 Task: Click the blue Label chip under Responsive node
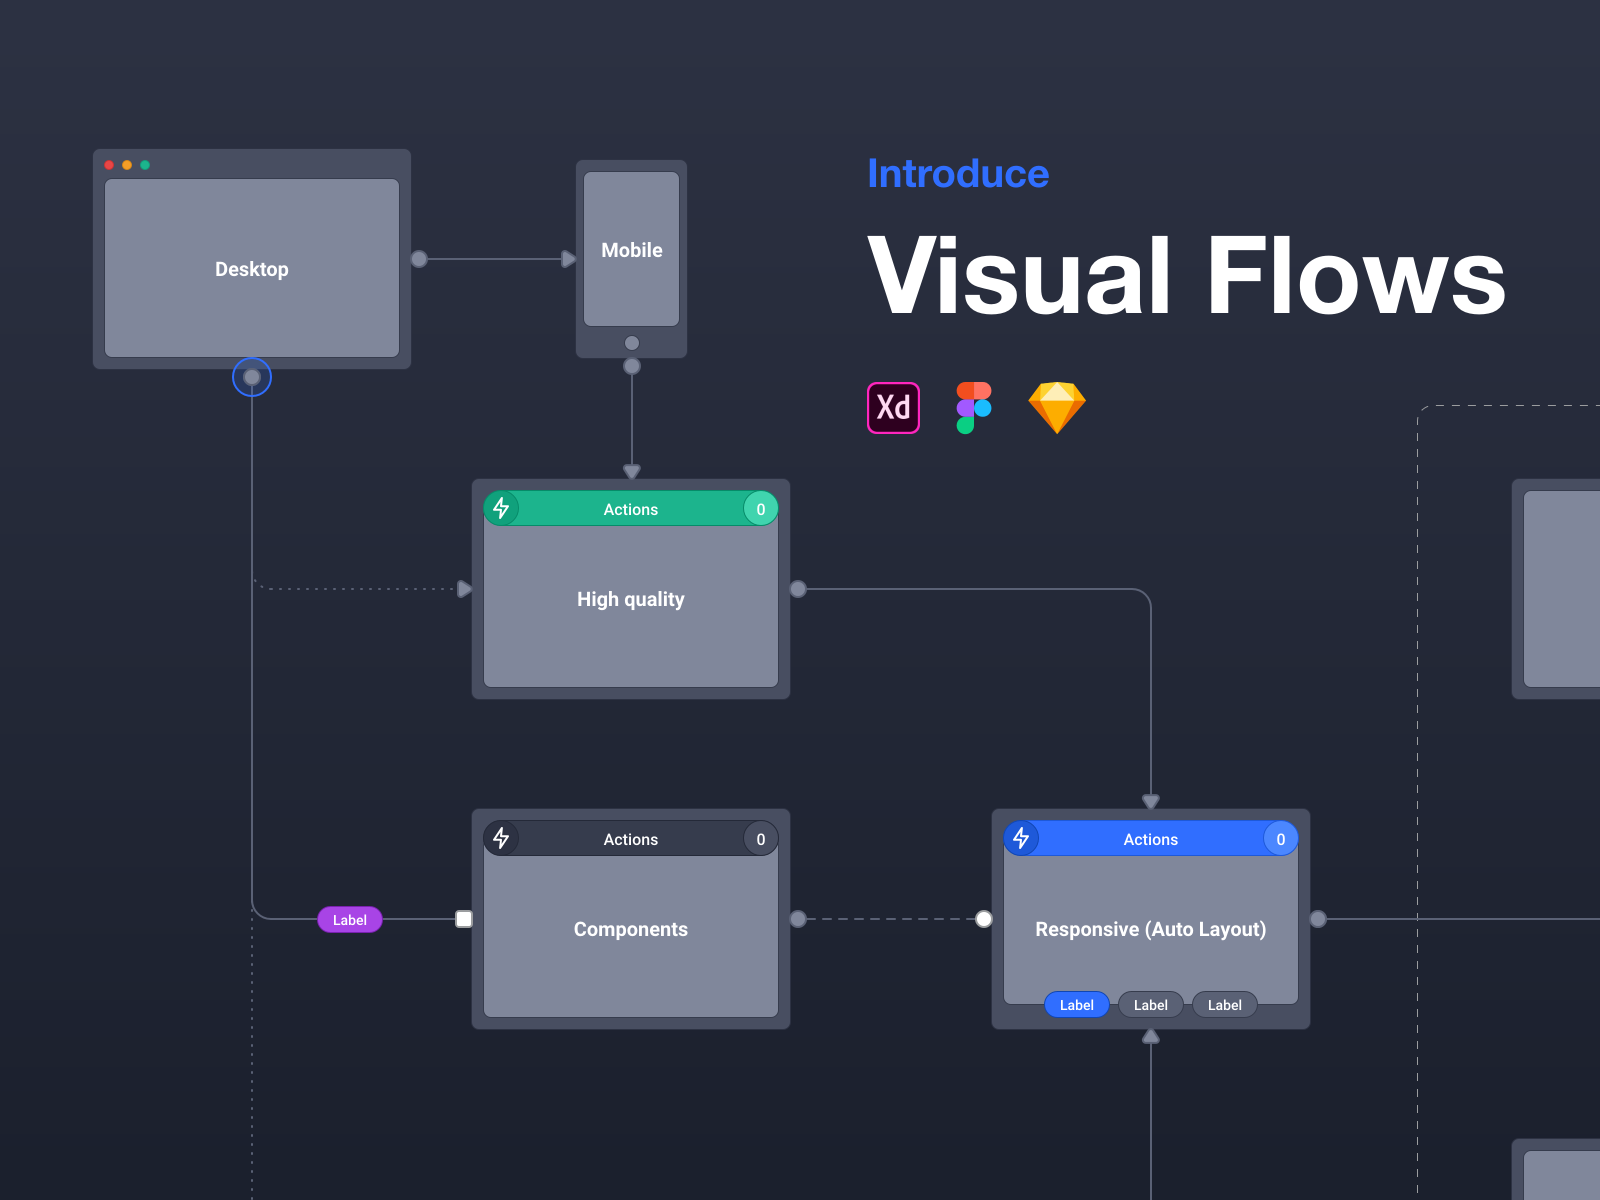point(1076,1004)
